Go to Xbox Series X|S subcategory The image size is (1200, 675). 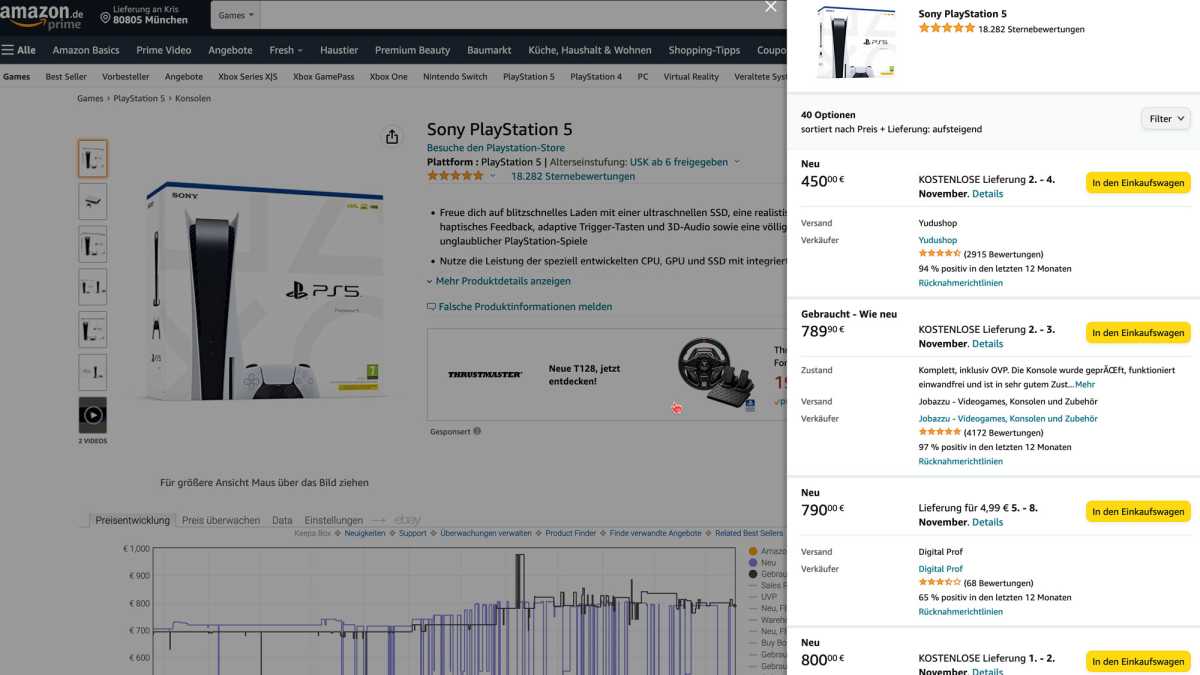click(x=247, y=76)
